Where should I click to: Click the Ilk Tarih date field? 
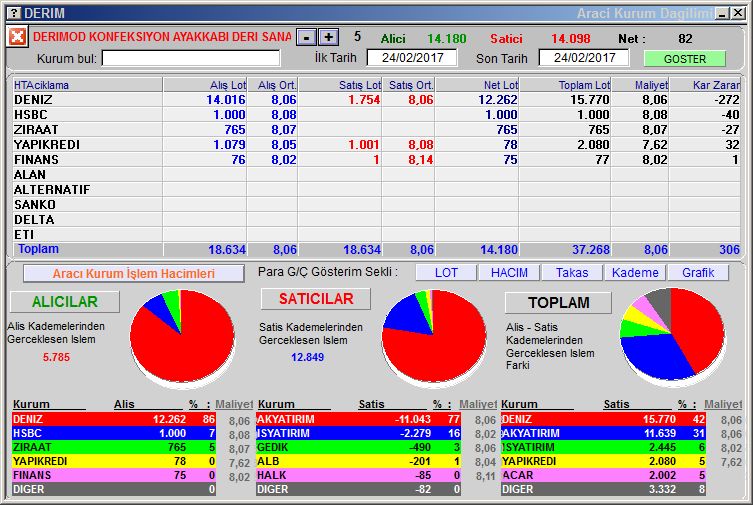(412, 58)
